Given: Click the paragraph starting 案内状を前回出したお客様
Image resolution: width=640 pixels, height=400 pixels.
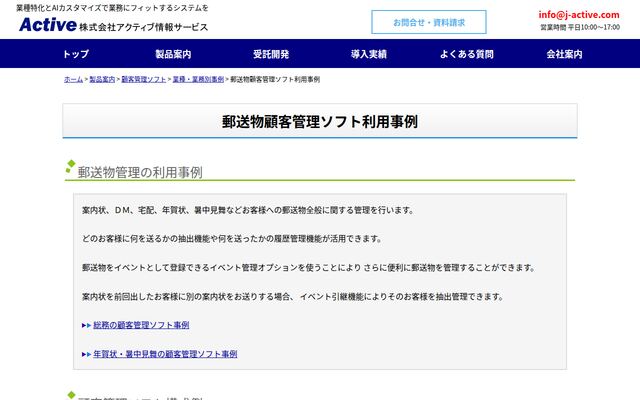Looking at the screenshot, I should (x=293, y=297).
